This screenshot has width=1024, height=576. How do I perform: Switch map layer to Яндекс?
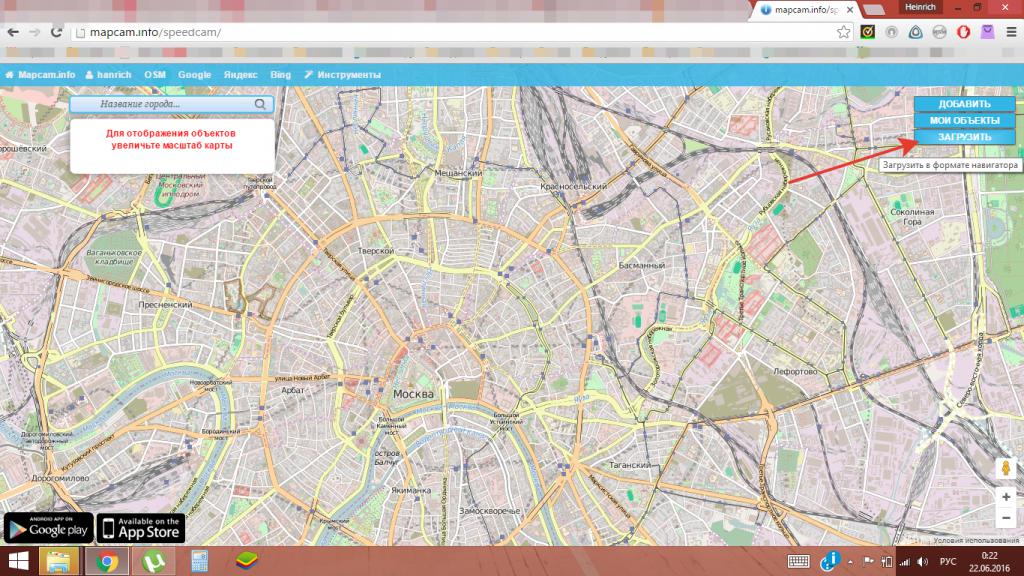tap(240, 75)
